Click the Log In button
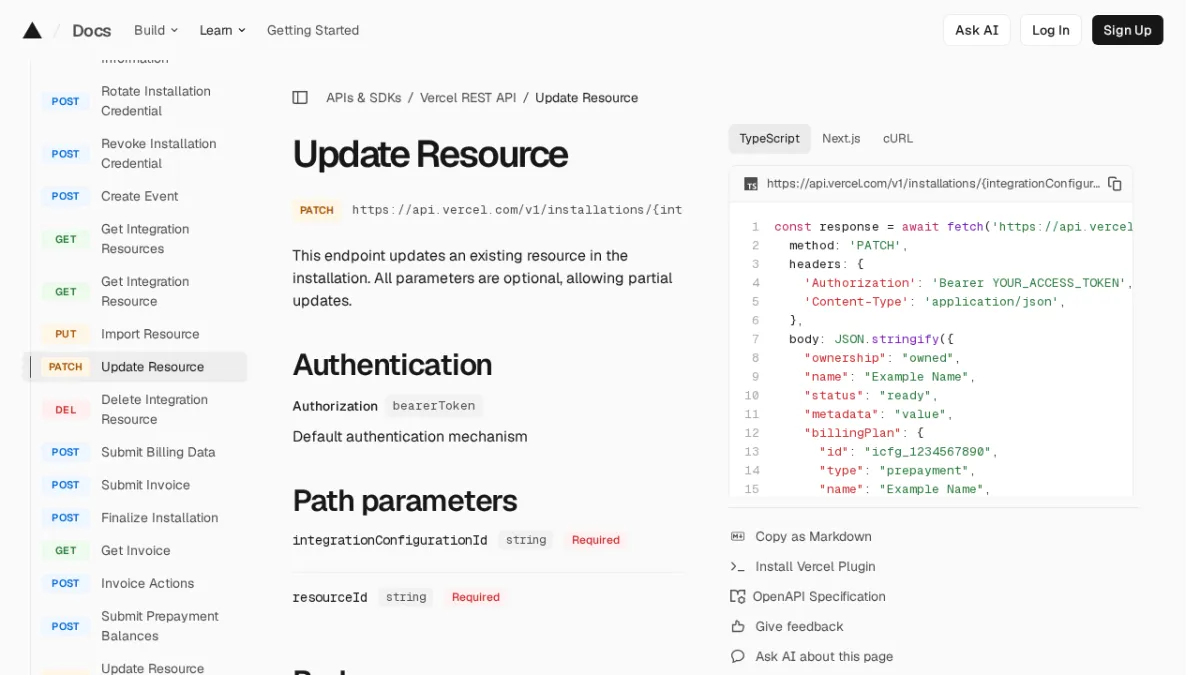Viewport: 1200px width, 675px height. [x=1051, y=30]
